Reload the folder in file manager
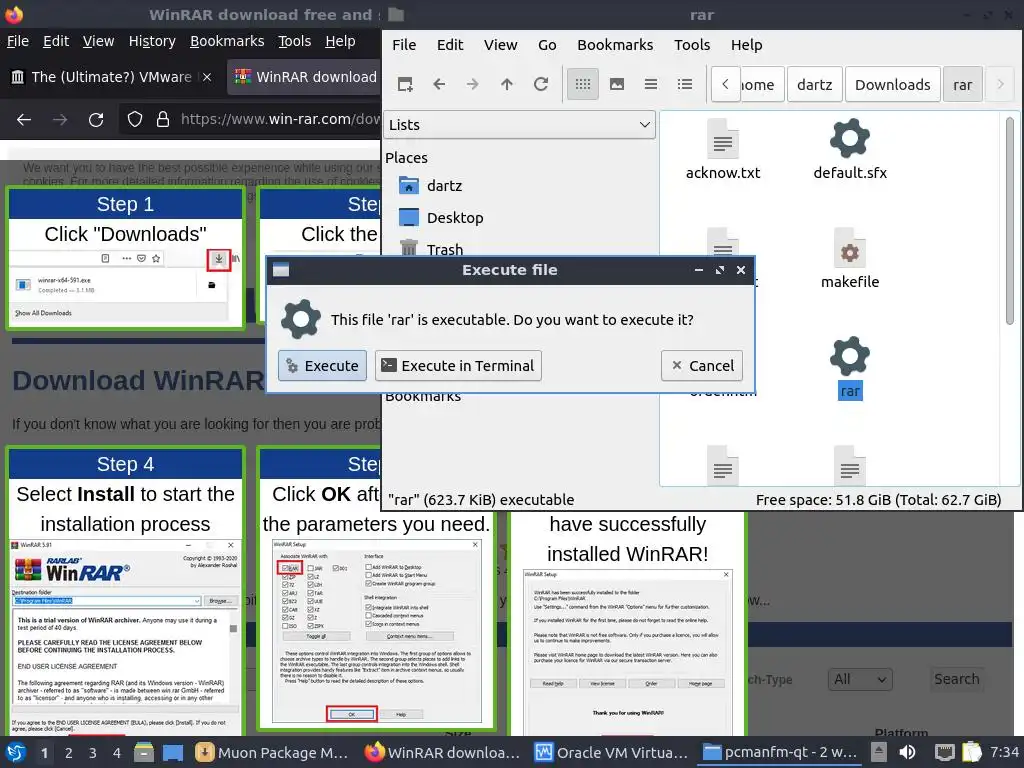Viewport: 1024px width, 768px height. 541,84
